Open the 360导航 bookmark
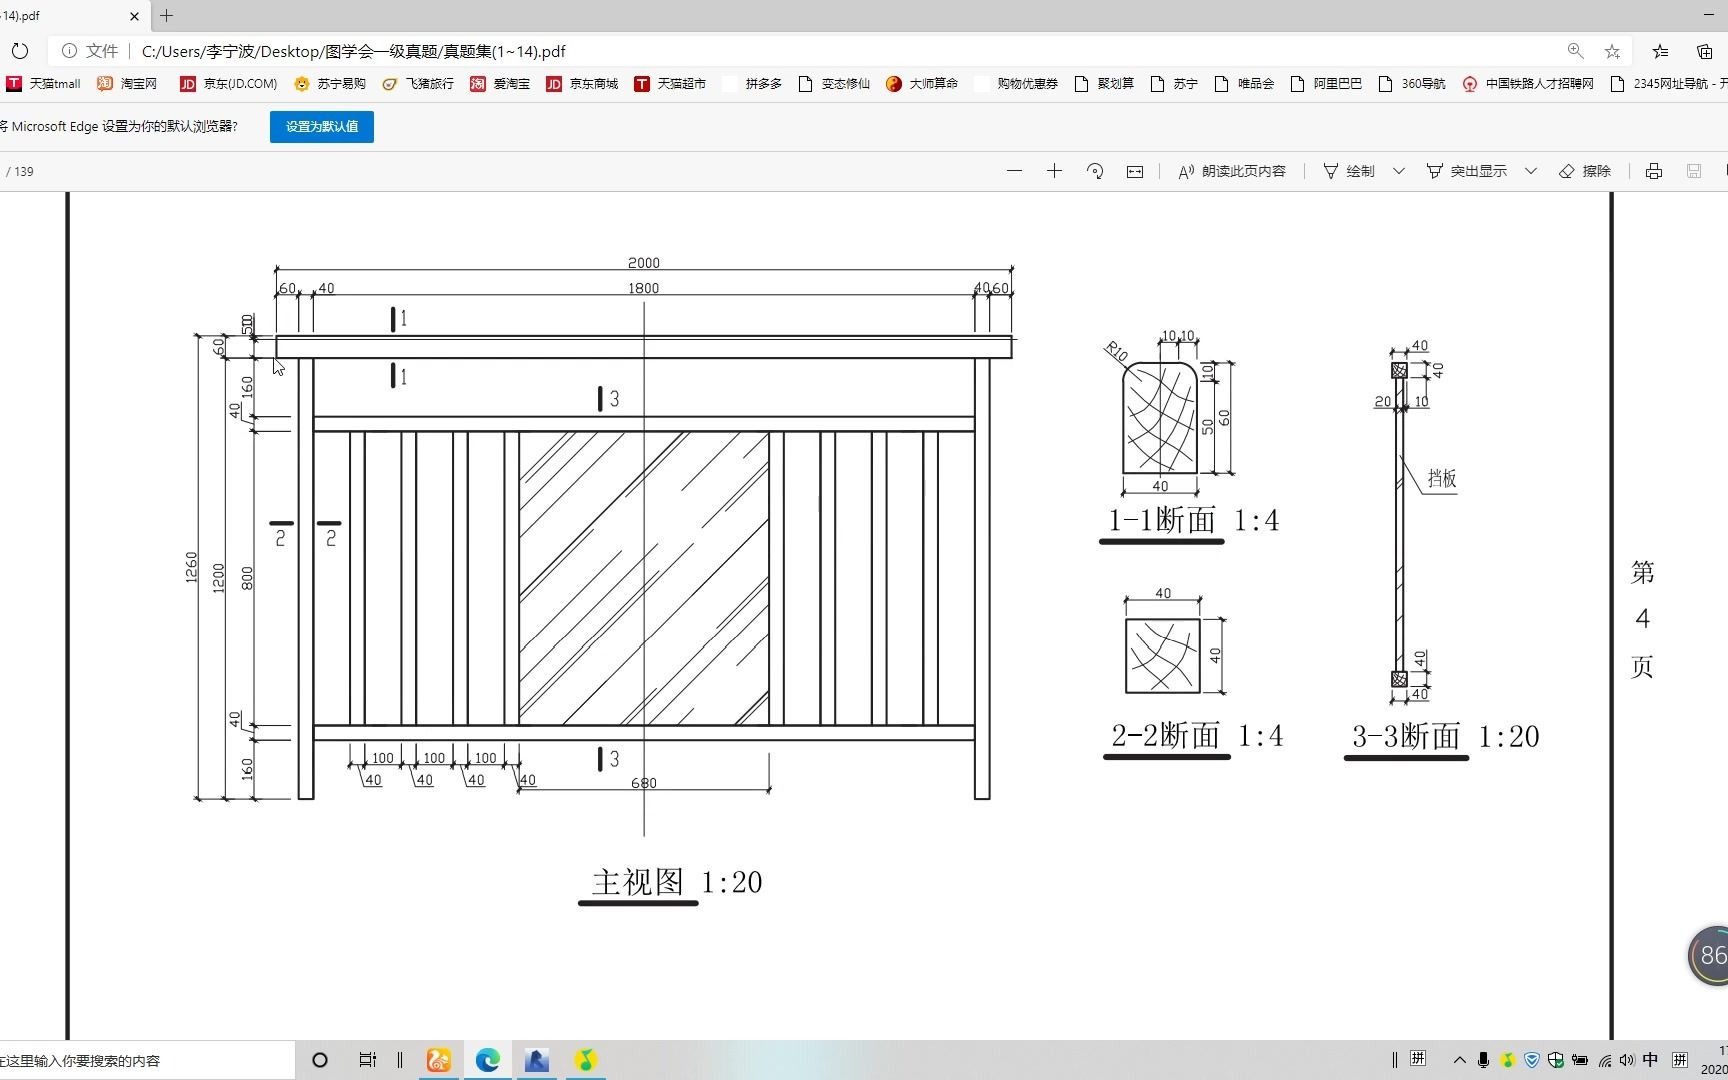The width and height of the screenshot is (1728, 1080). pos(1412,84)
